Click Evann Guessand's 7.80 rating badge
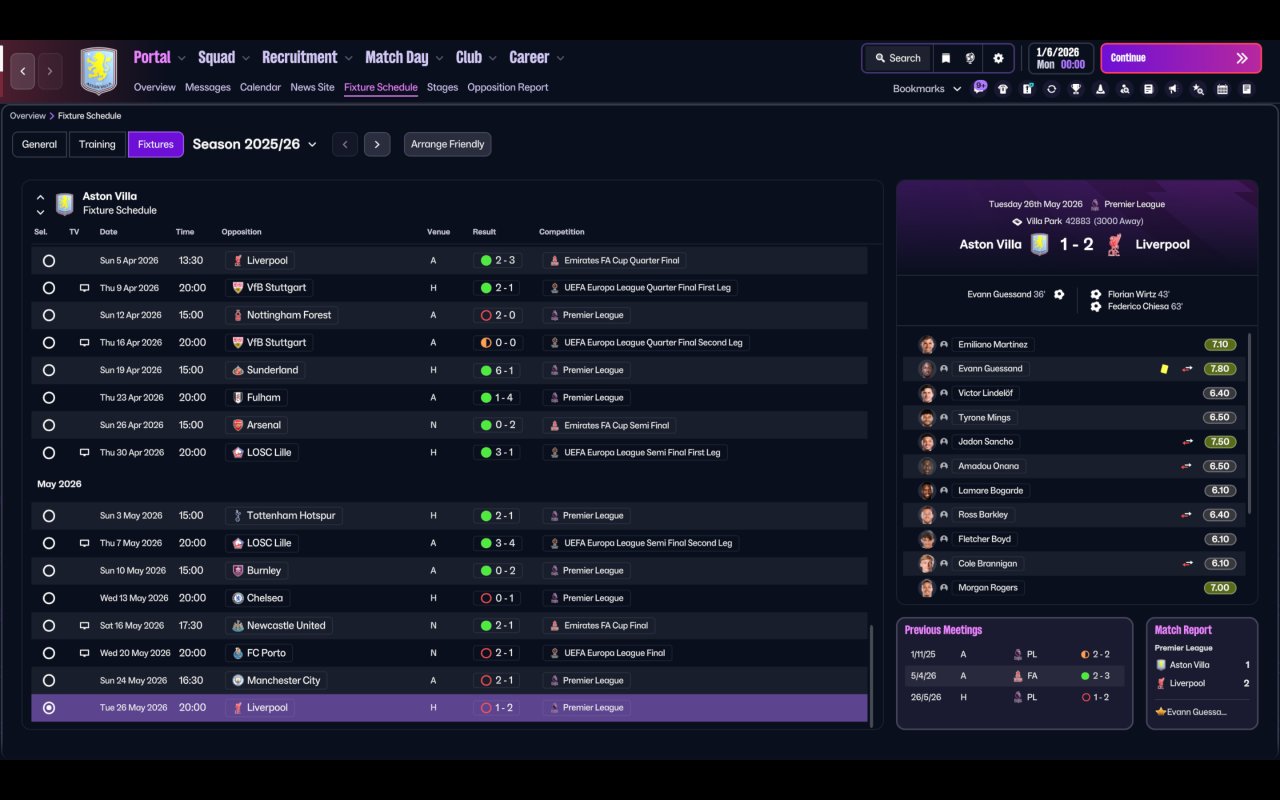Image resolution: width=1280 pixels, height=800 pixels. click(x=1220, y=369)
